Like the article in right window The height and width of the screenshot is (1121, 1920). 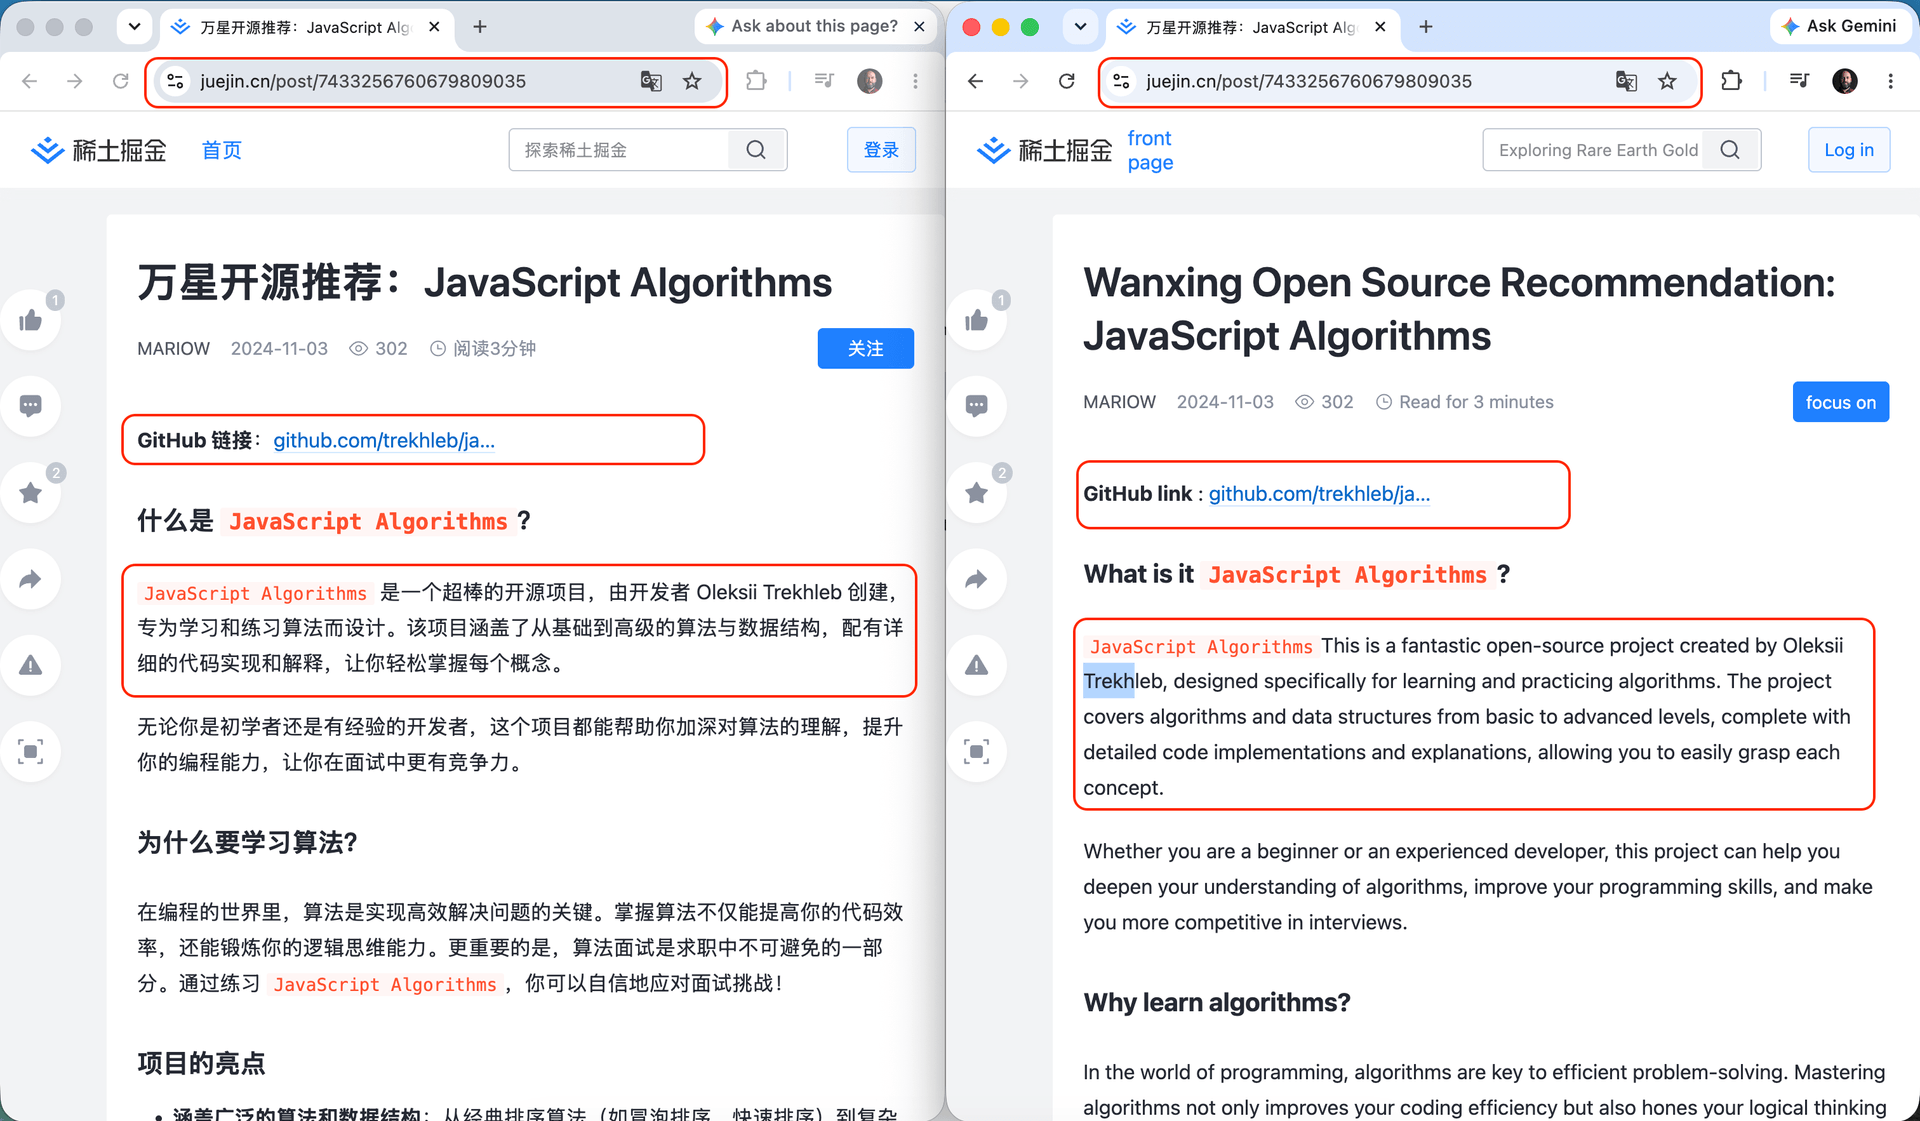(977, 320)
